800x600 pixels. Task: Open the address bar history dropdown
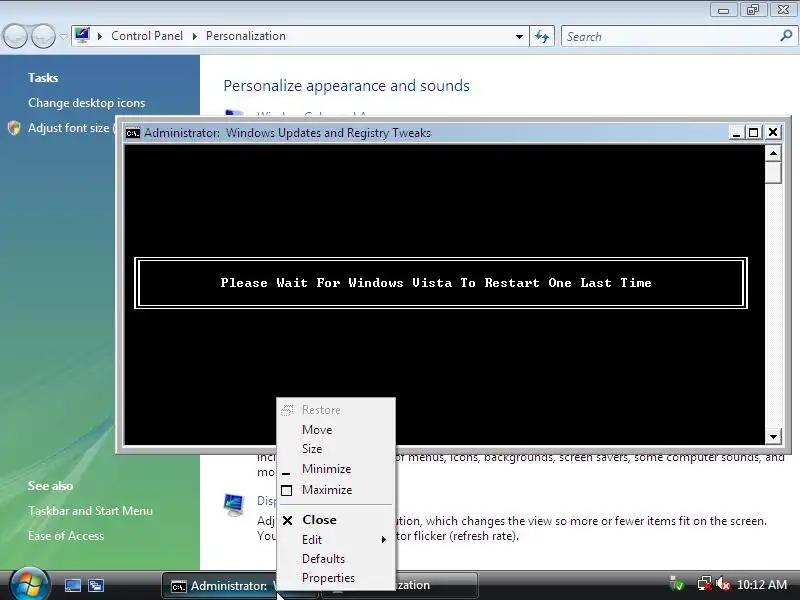pyautogui.click(x=519, y=36)
